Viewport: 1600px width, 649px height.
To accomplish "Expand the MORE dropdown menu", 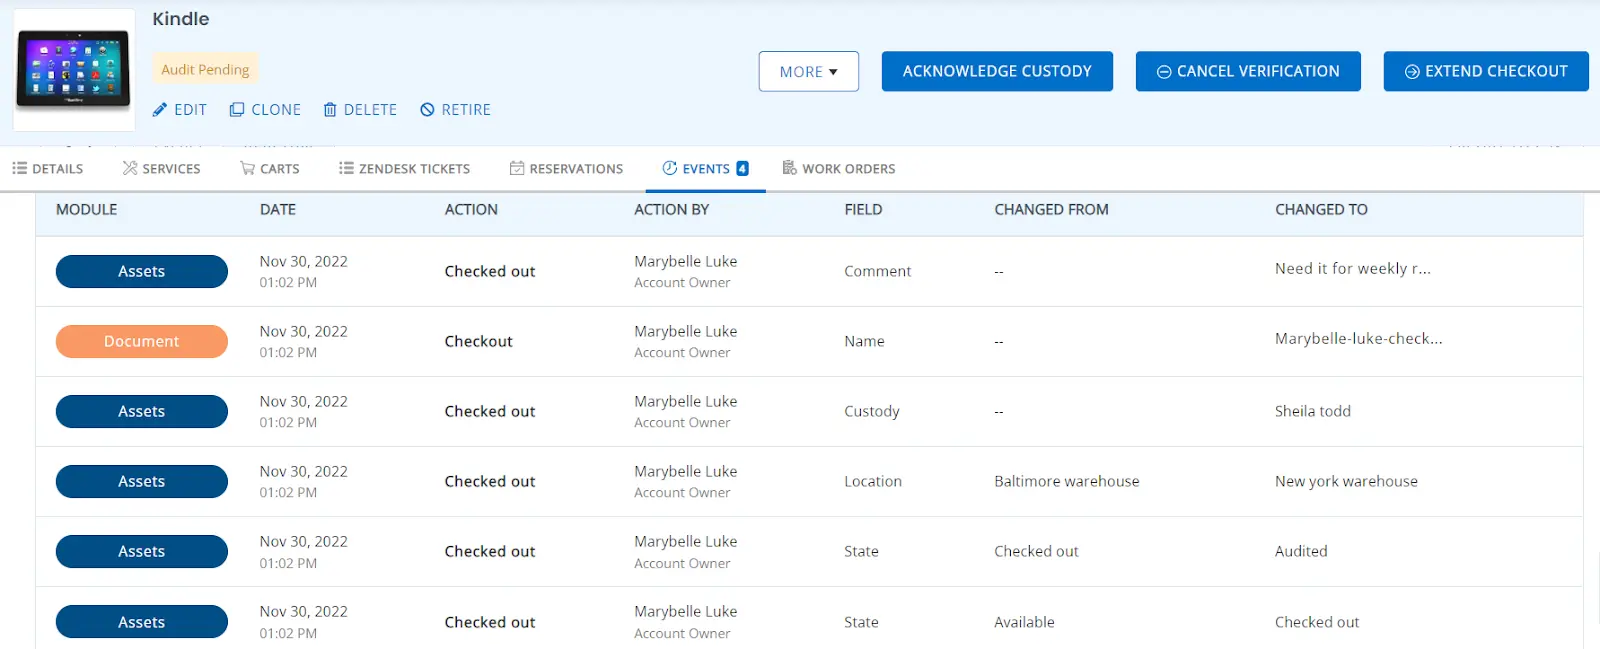I will (x=808, y=72).
